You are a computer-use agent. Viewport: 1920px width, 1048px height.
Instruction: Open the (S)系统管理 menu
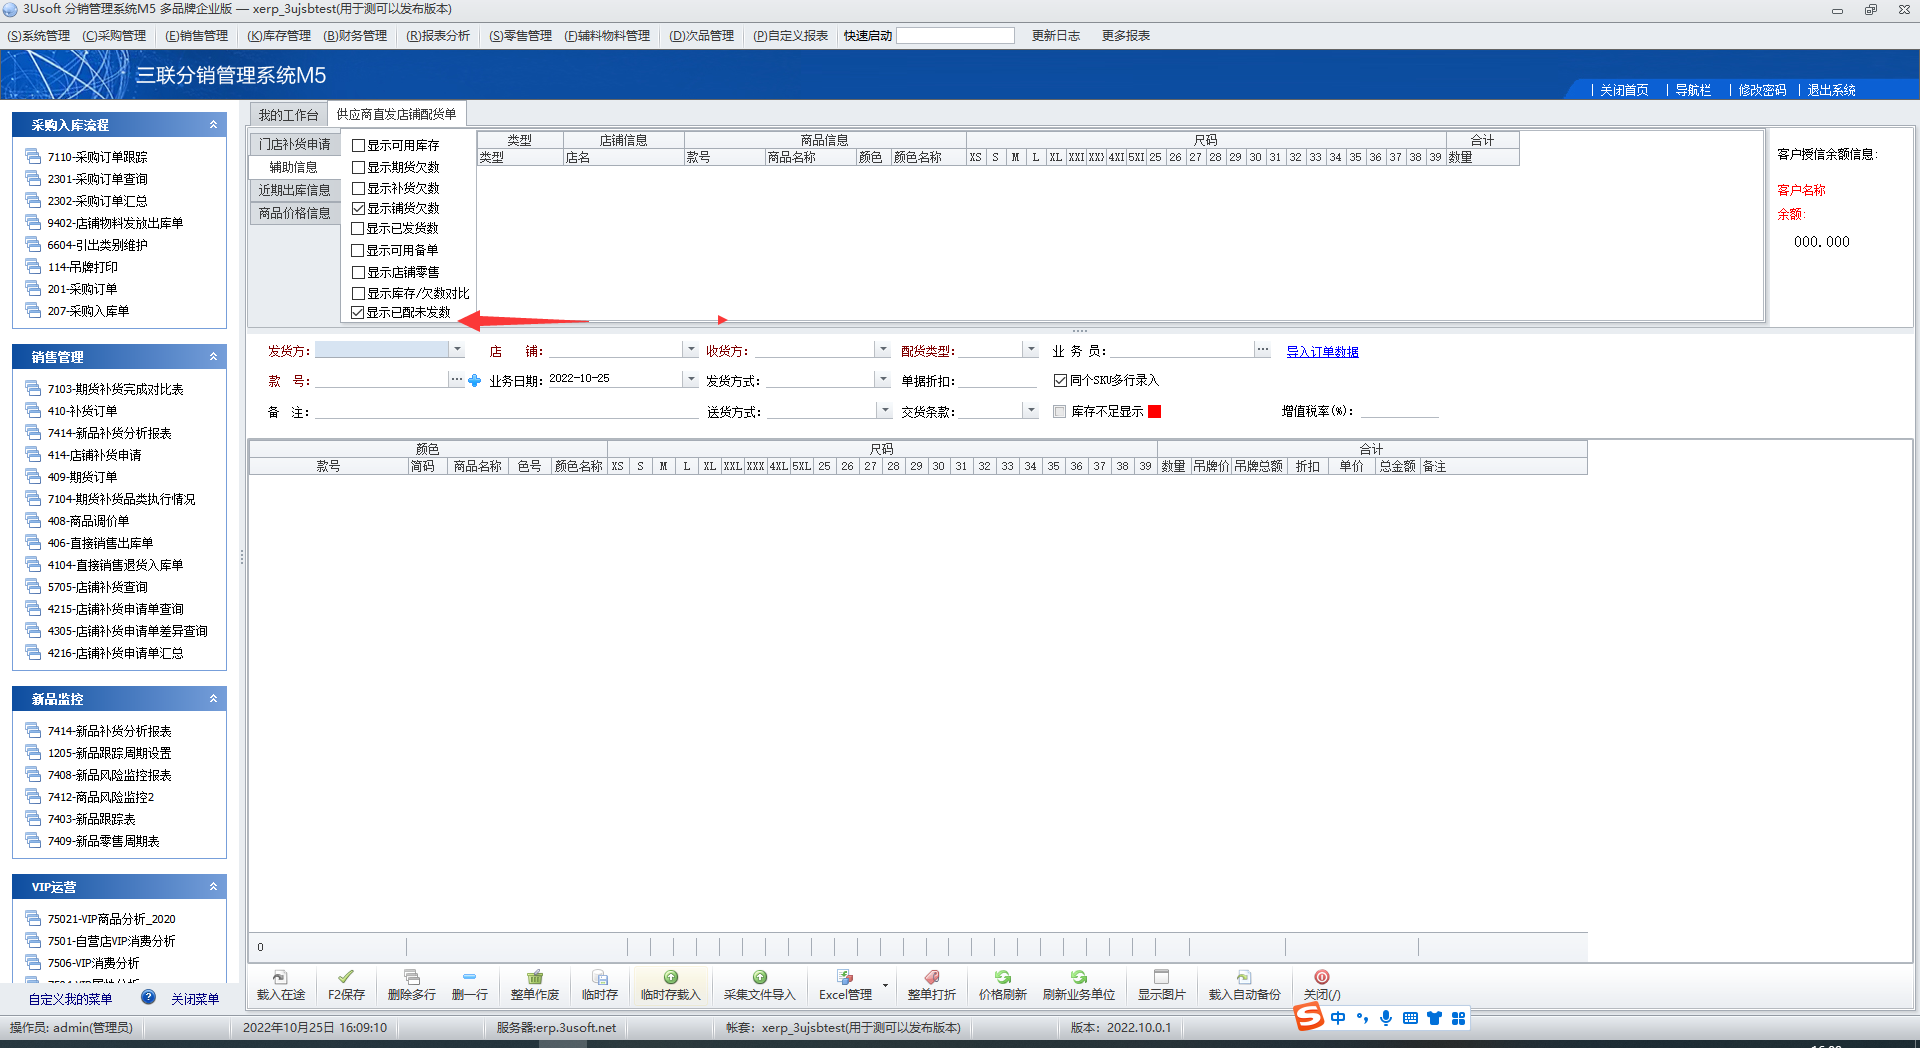(39, 36)
